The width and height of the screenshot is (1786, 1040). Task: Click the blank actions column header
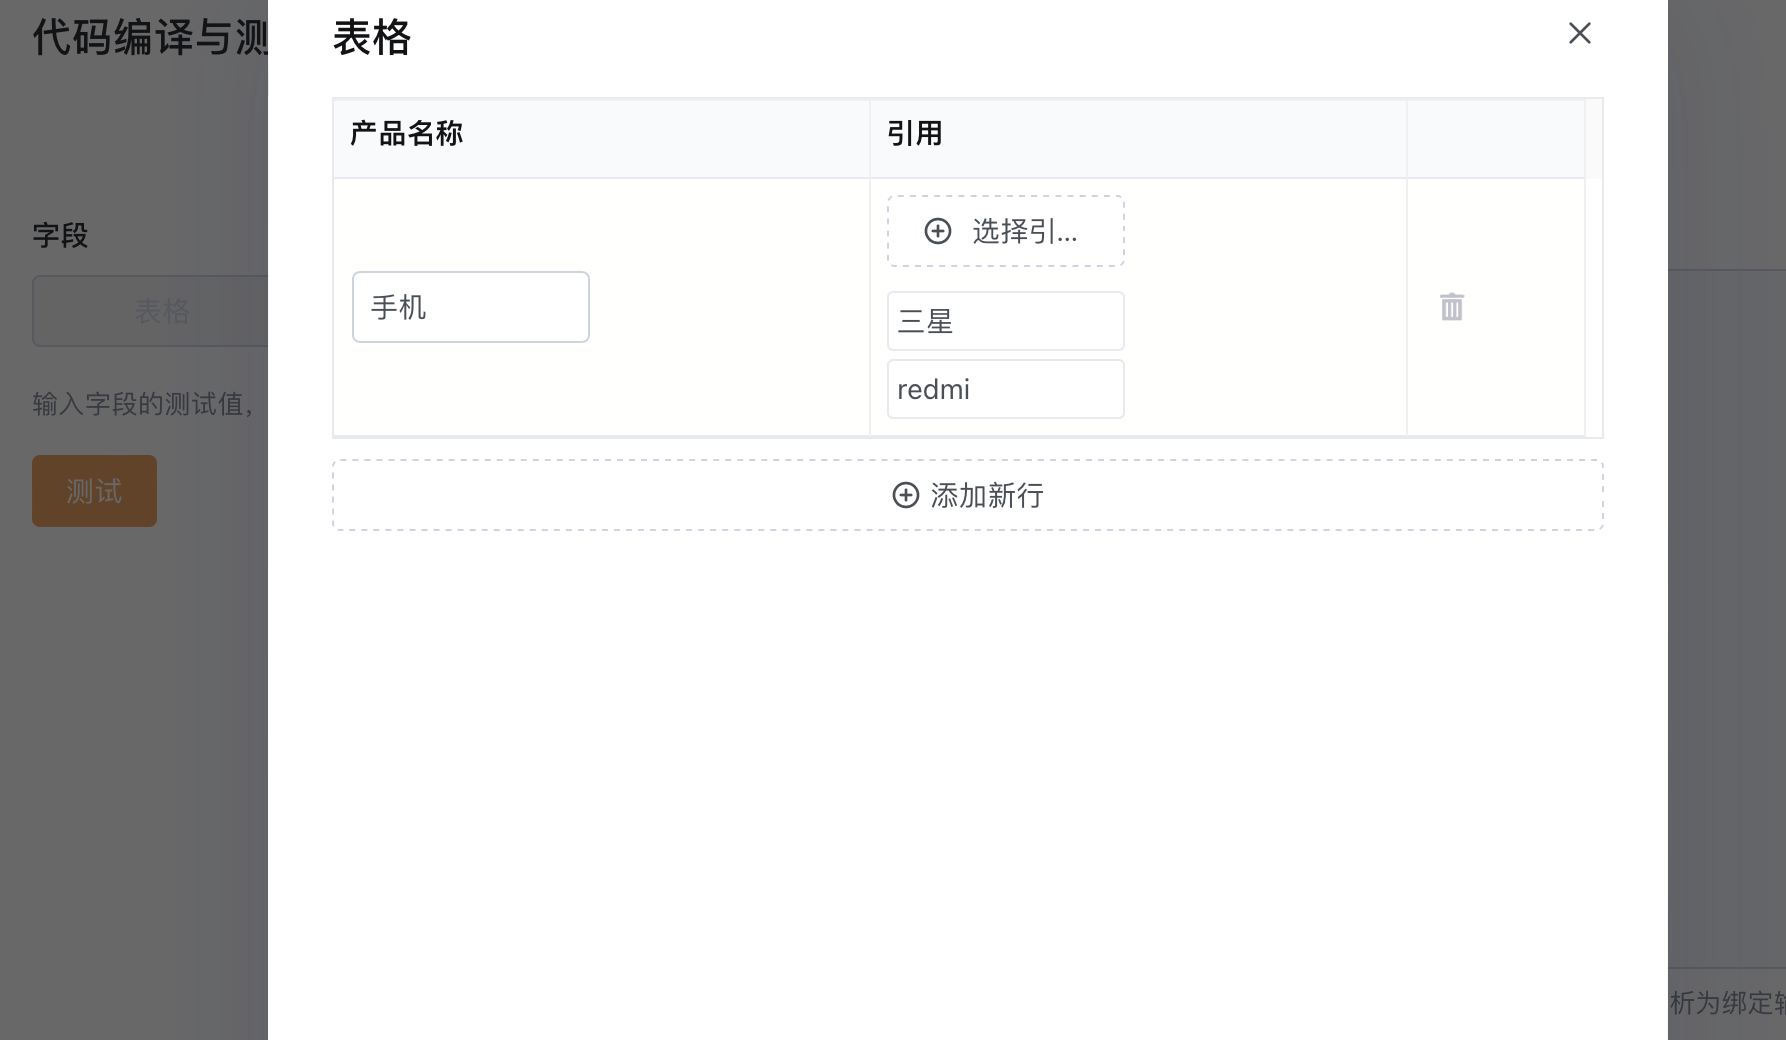[x=1496, y=138]
